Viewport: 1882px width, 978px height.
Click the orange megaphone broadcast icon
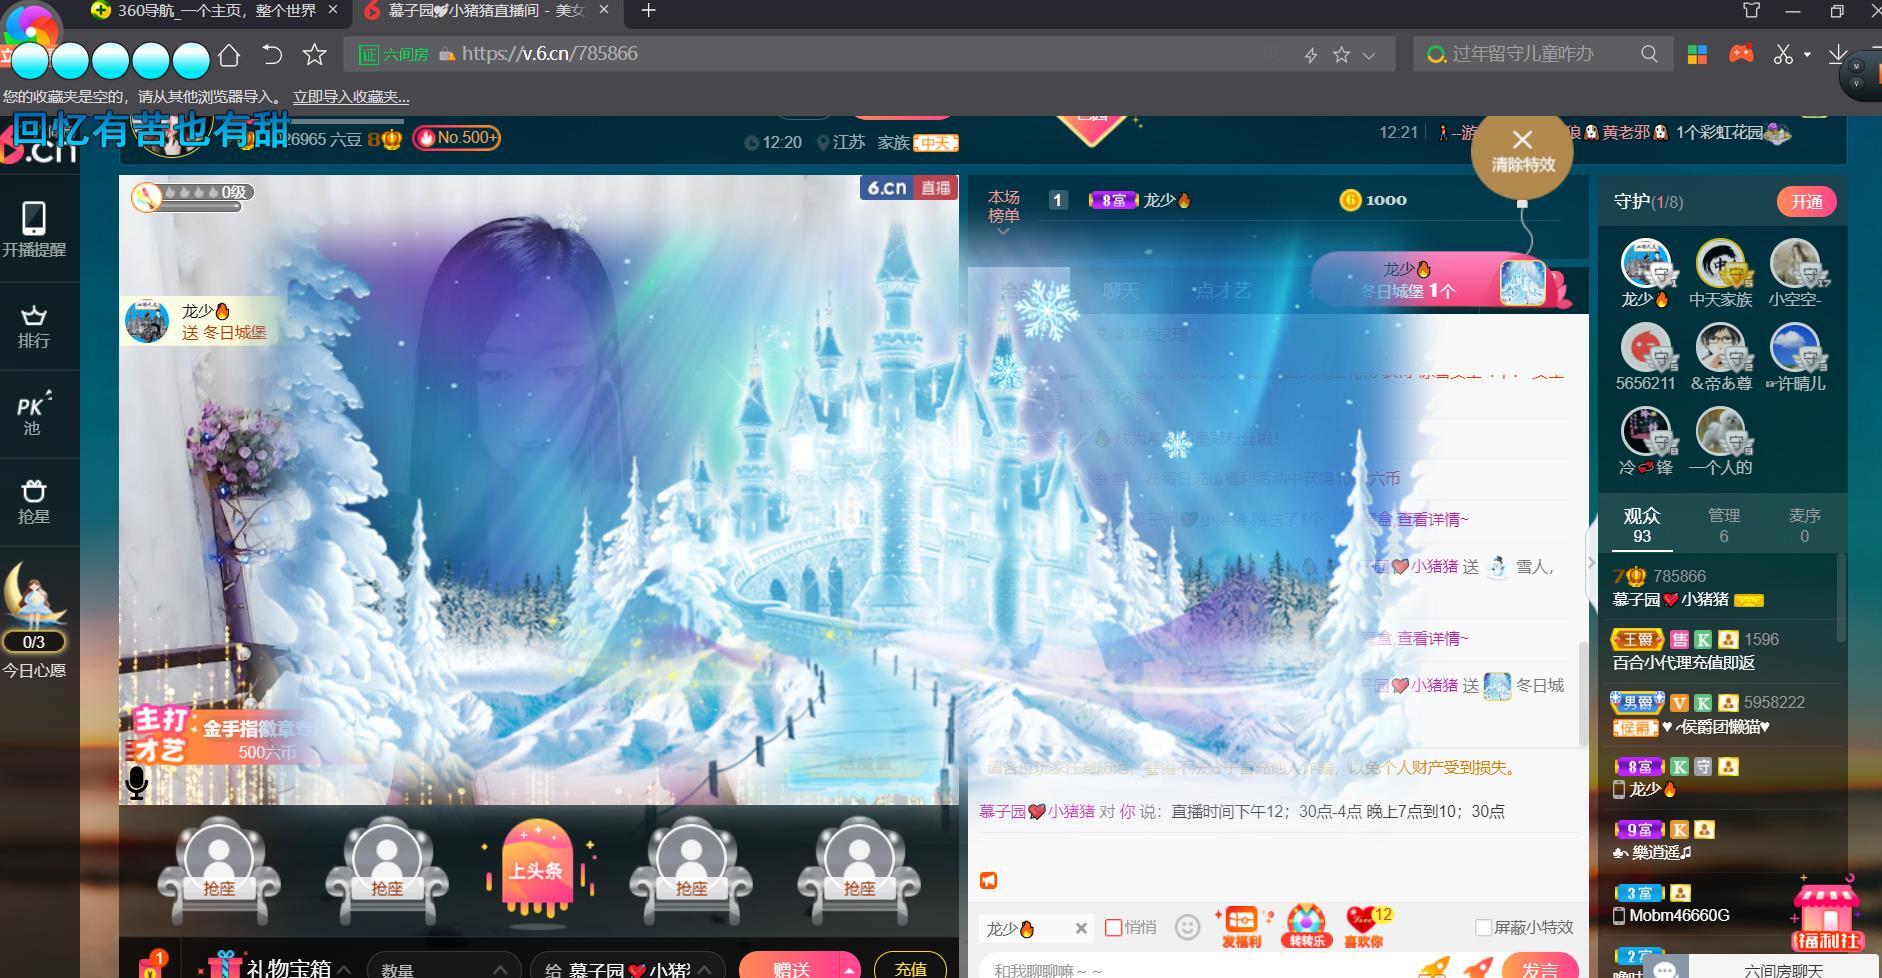pyautogui.click(x=988, y=880)
